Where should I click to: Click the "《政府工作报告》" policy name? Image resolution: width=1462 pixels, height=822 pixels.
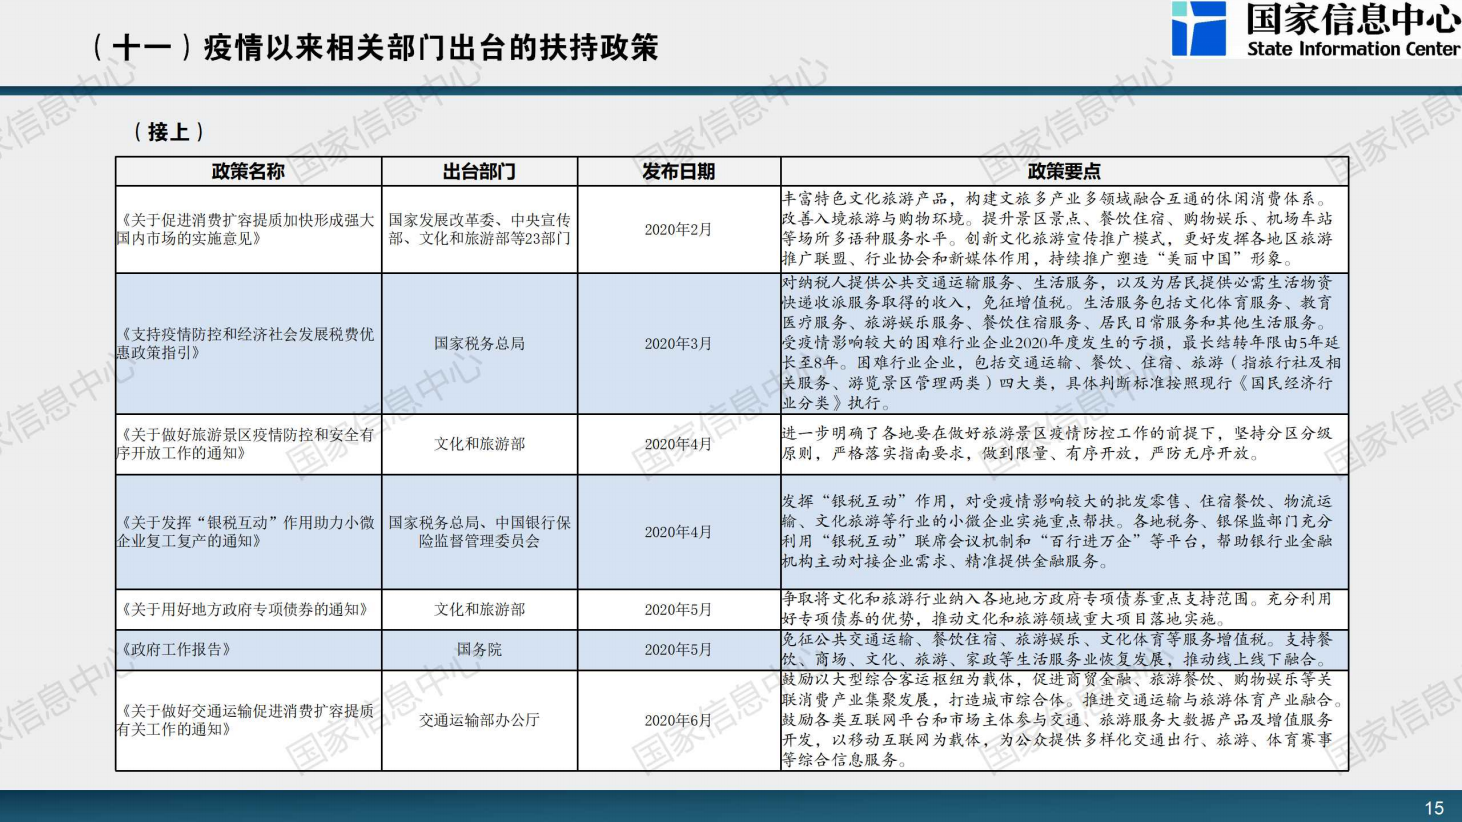tap(176, 650)
